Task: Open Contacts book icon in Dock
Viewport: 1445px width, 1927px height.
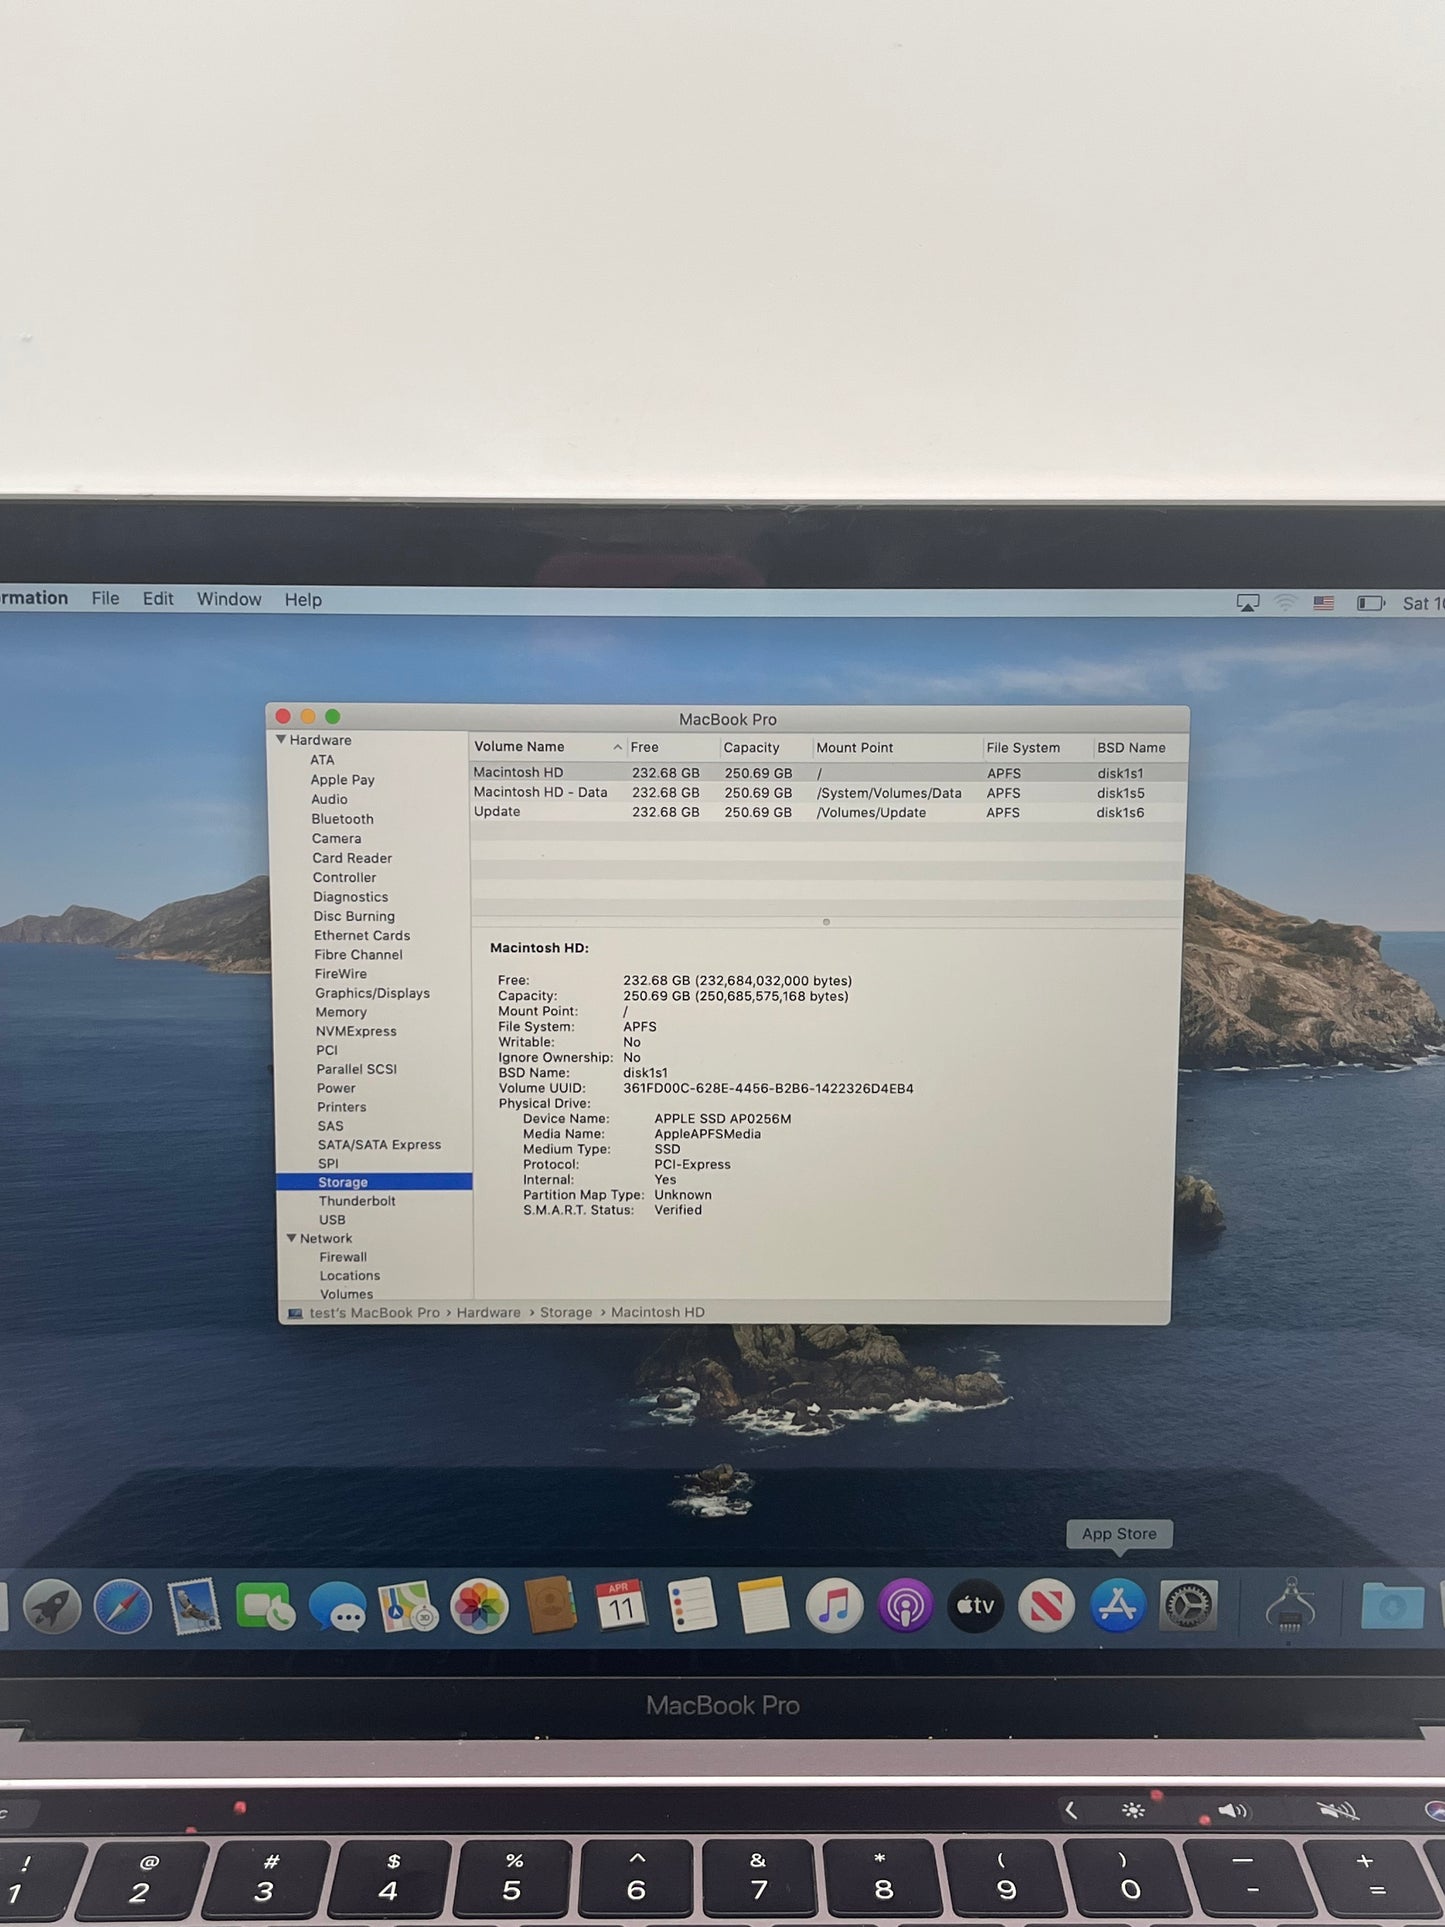Action: (550, 1606)
